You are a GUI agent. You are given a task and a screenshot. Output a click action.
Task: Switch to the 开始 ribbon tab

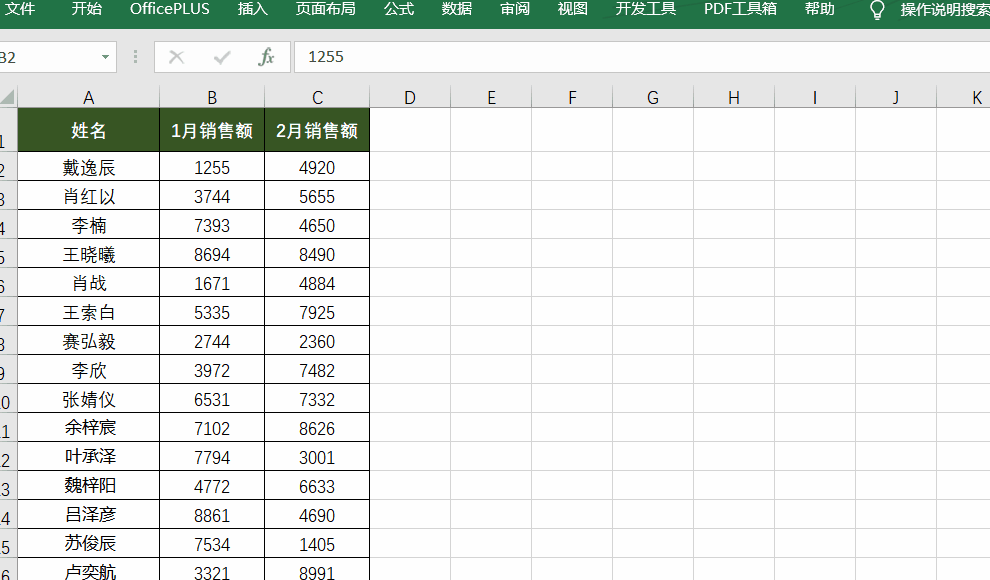86,9
